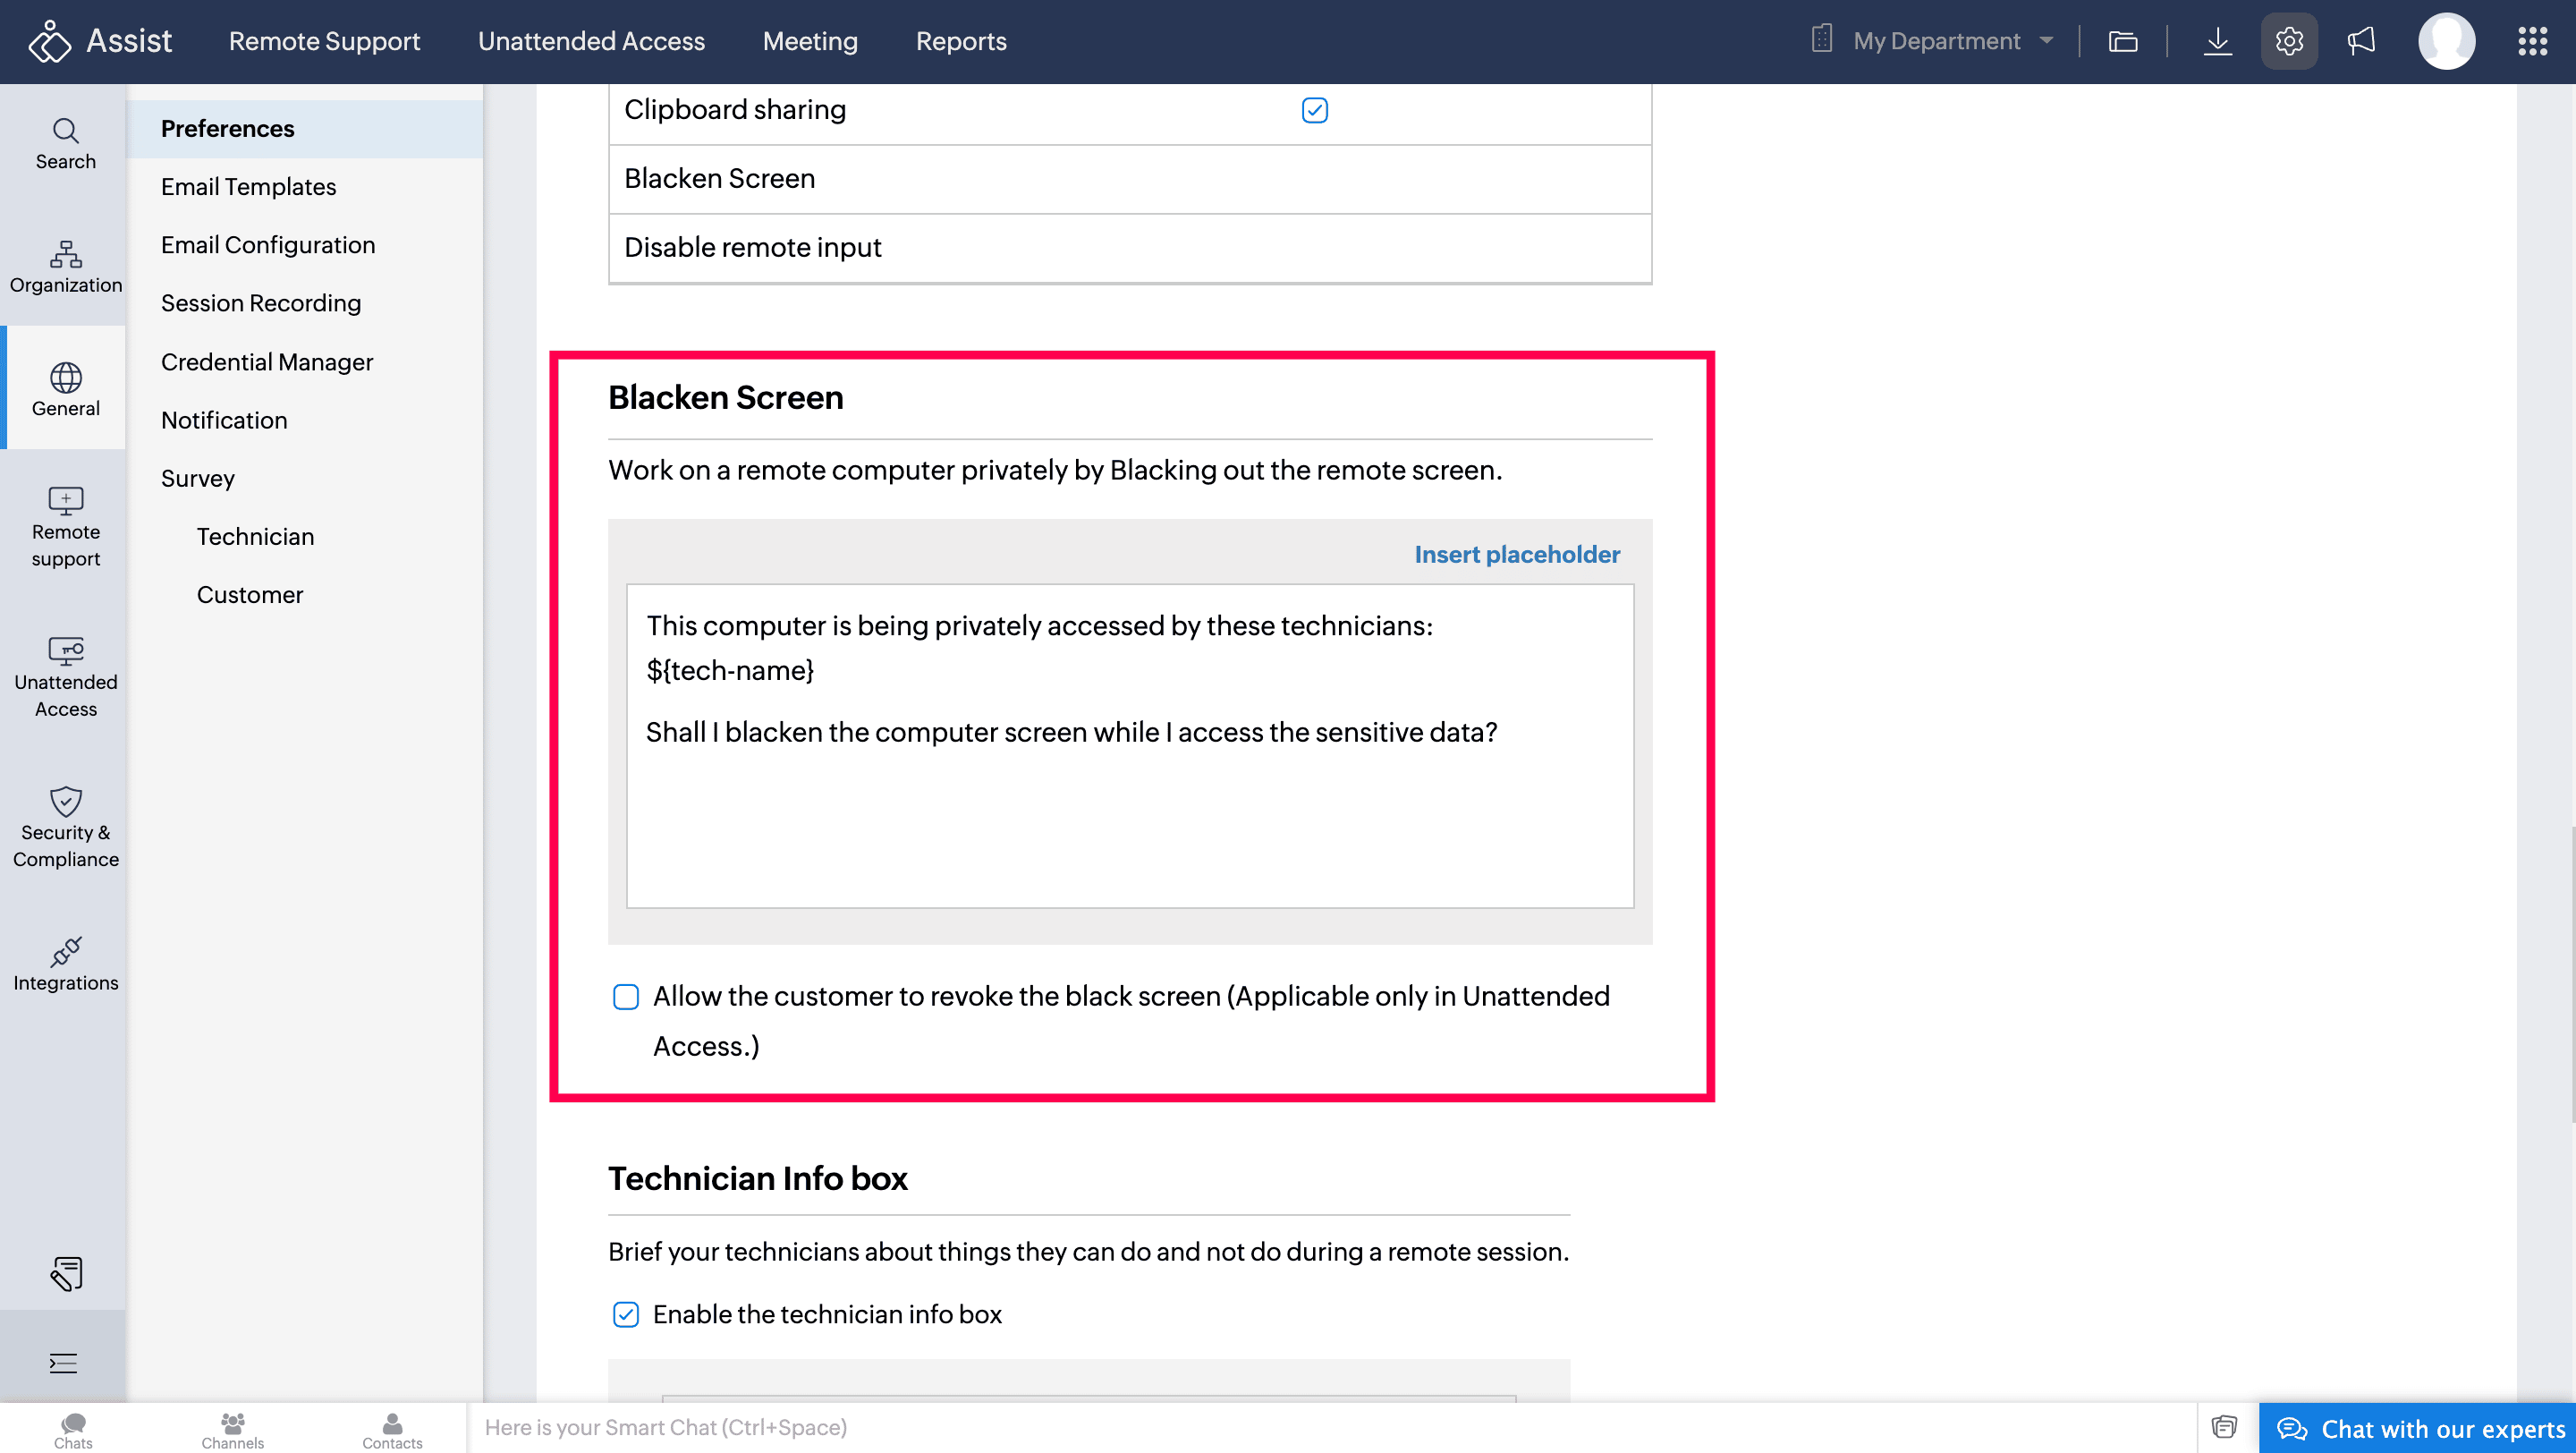Open user profile avatar menu
The image size is (2576, 1453).
click(x=2446, y=41)
